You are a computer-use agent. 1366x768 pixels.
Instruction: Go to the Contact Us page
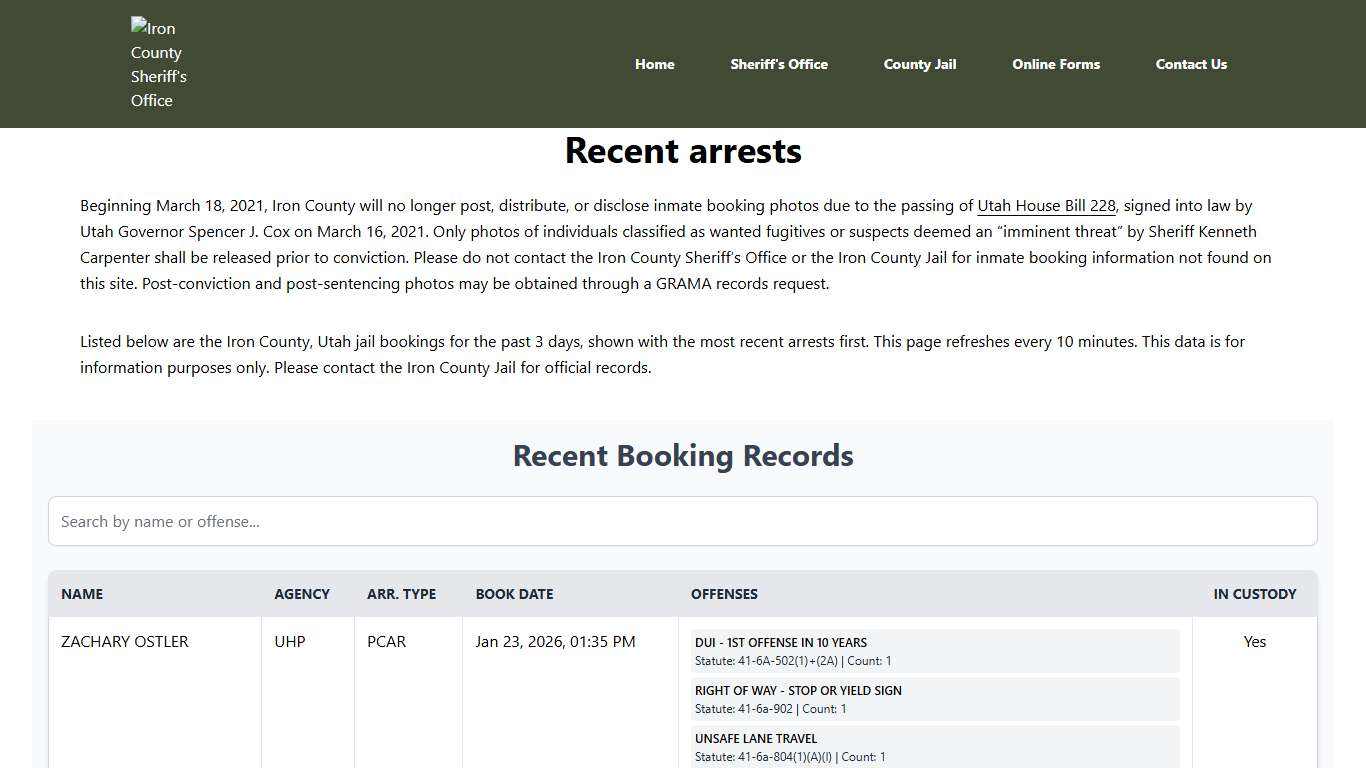coord(1191,64)
